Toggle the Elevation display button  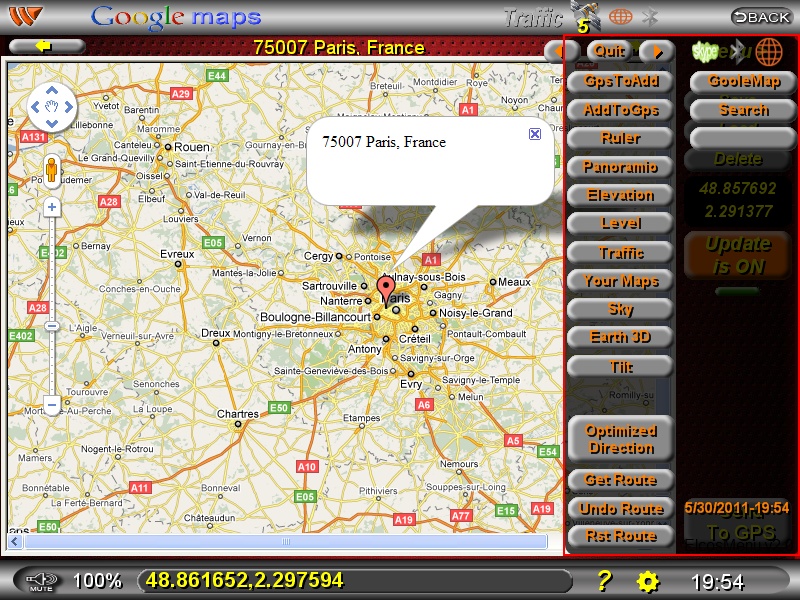pos(621,195)
